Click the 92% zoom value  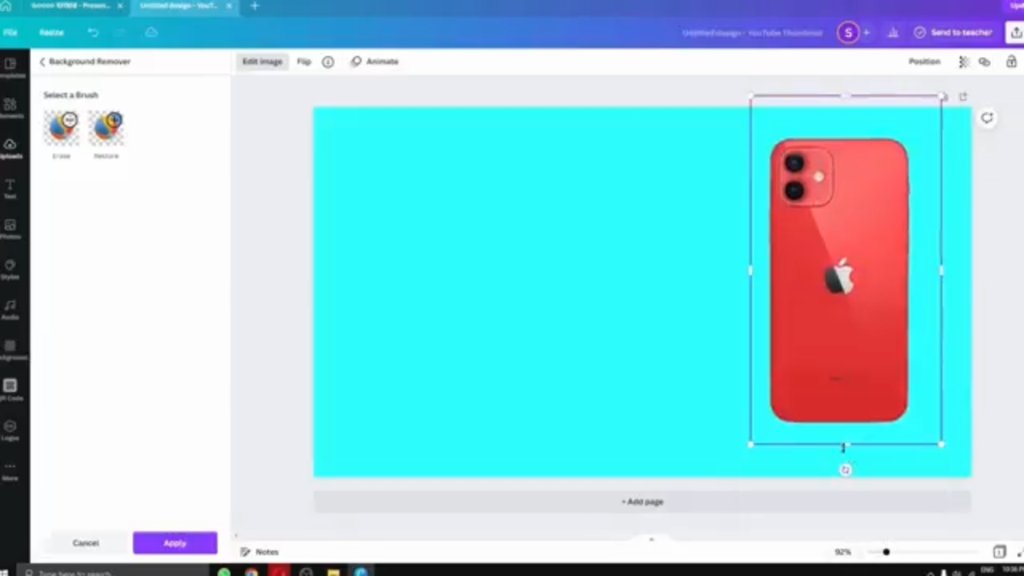pyautogui.click(x=842, y=552)
